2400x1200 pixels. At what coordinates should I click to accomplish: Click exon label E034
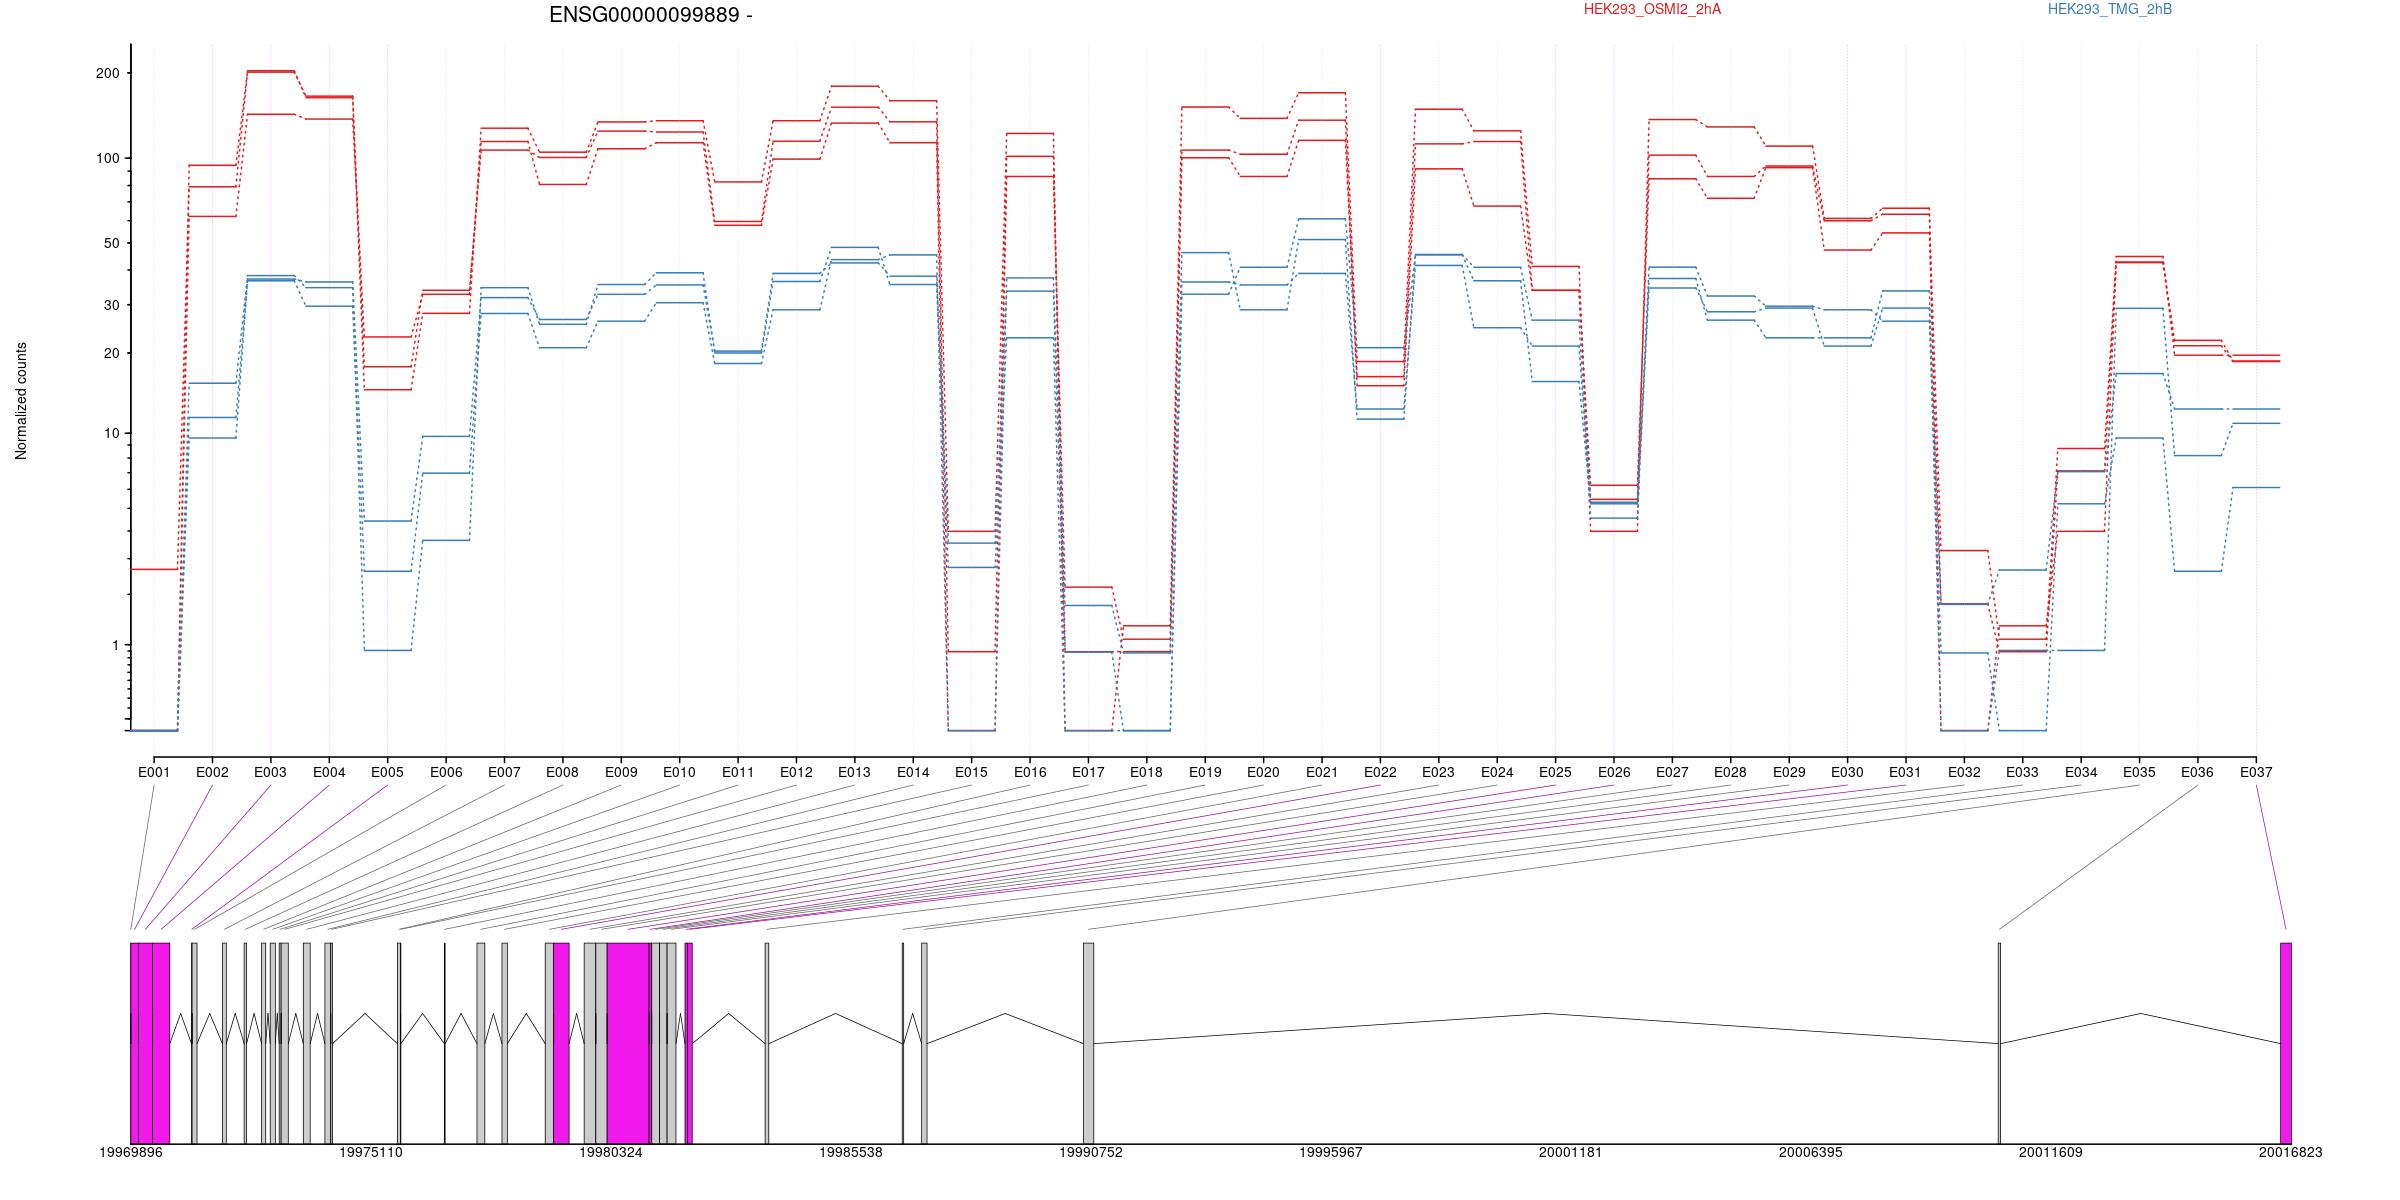coord(2081,772)
